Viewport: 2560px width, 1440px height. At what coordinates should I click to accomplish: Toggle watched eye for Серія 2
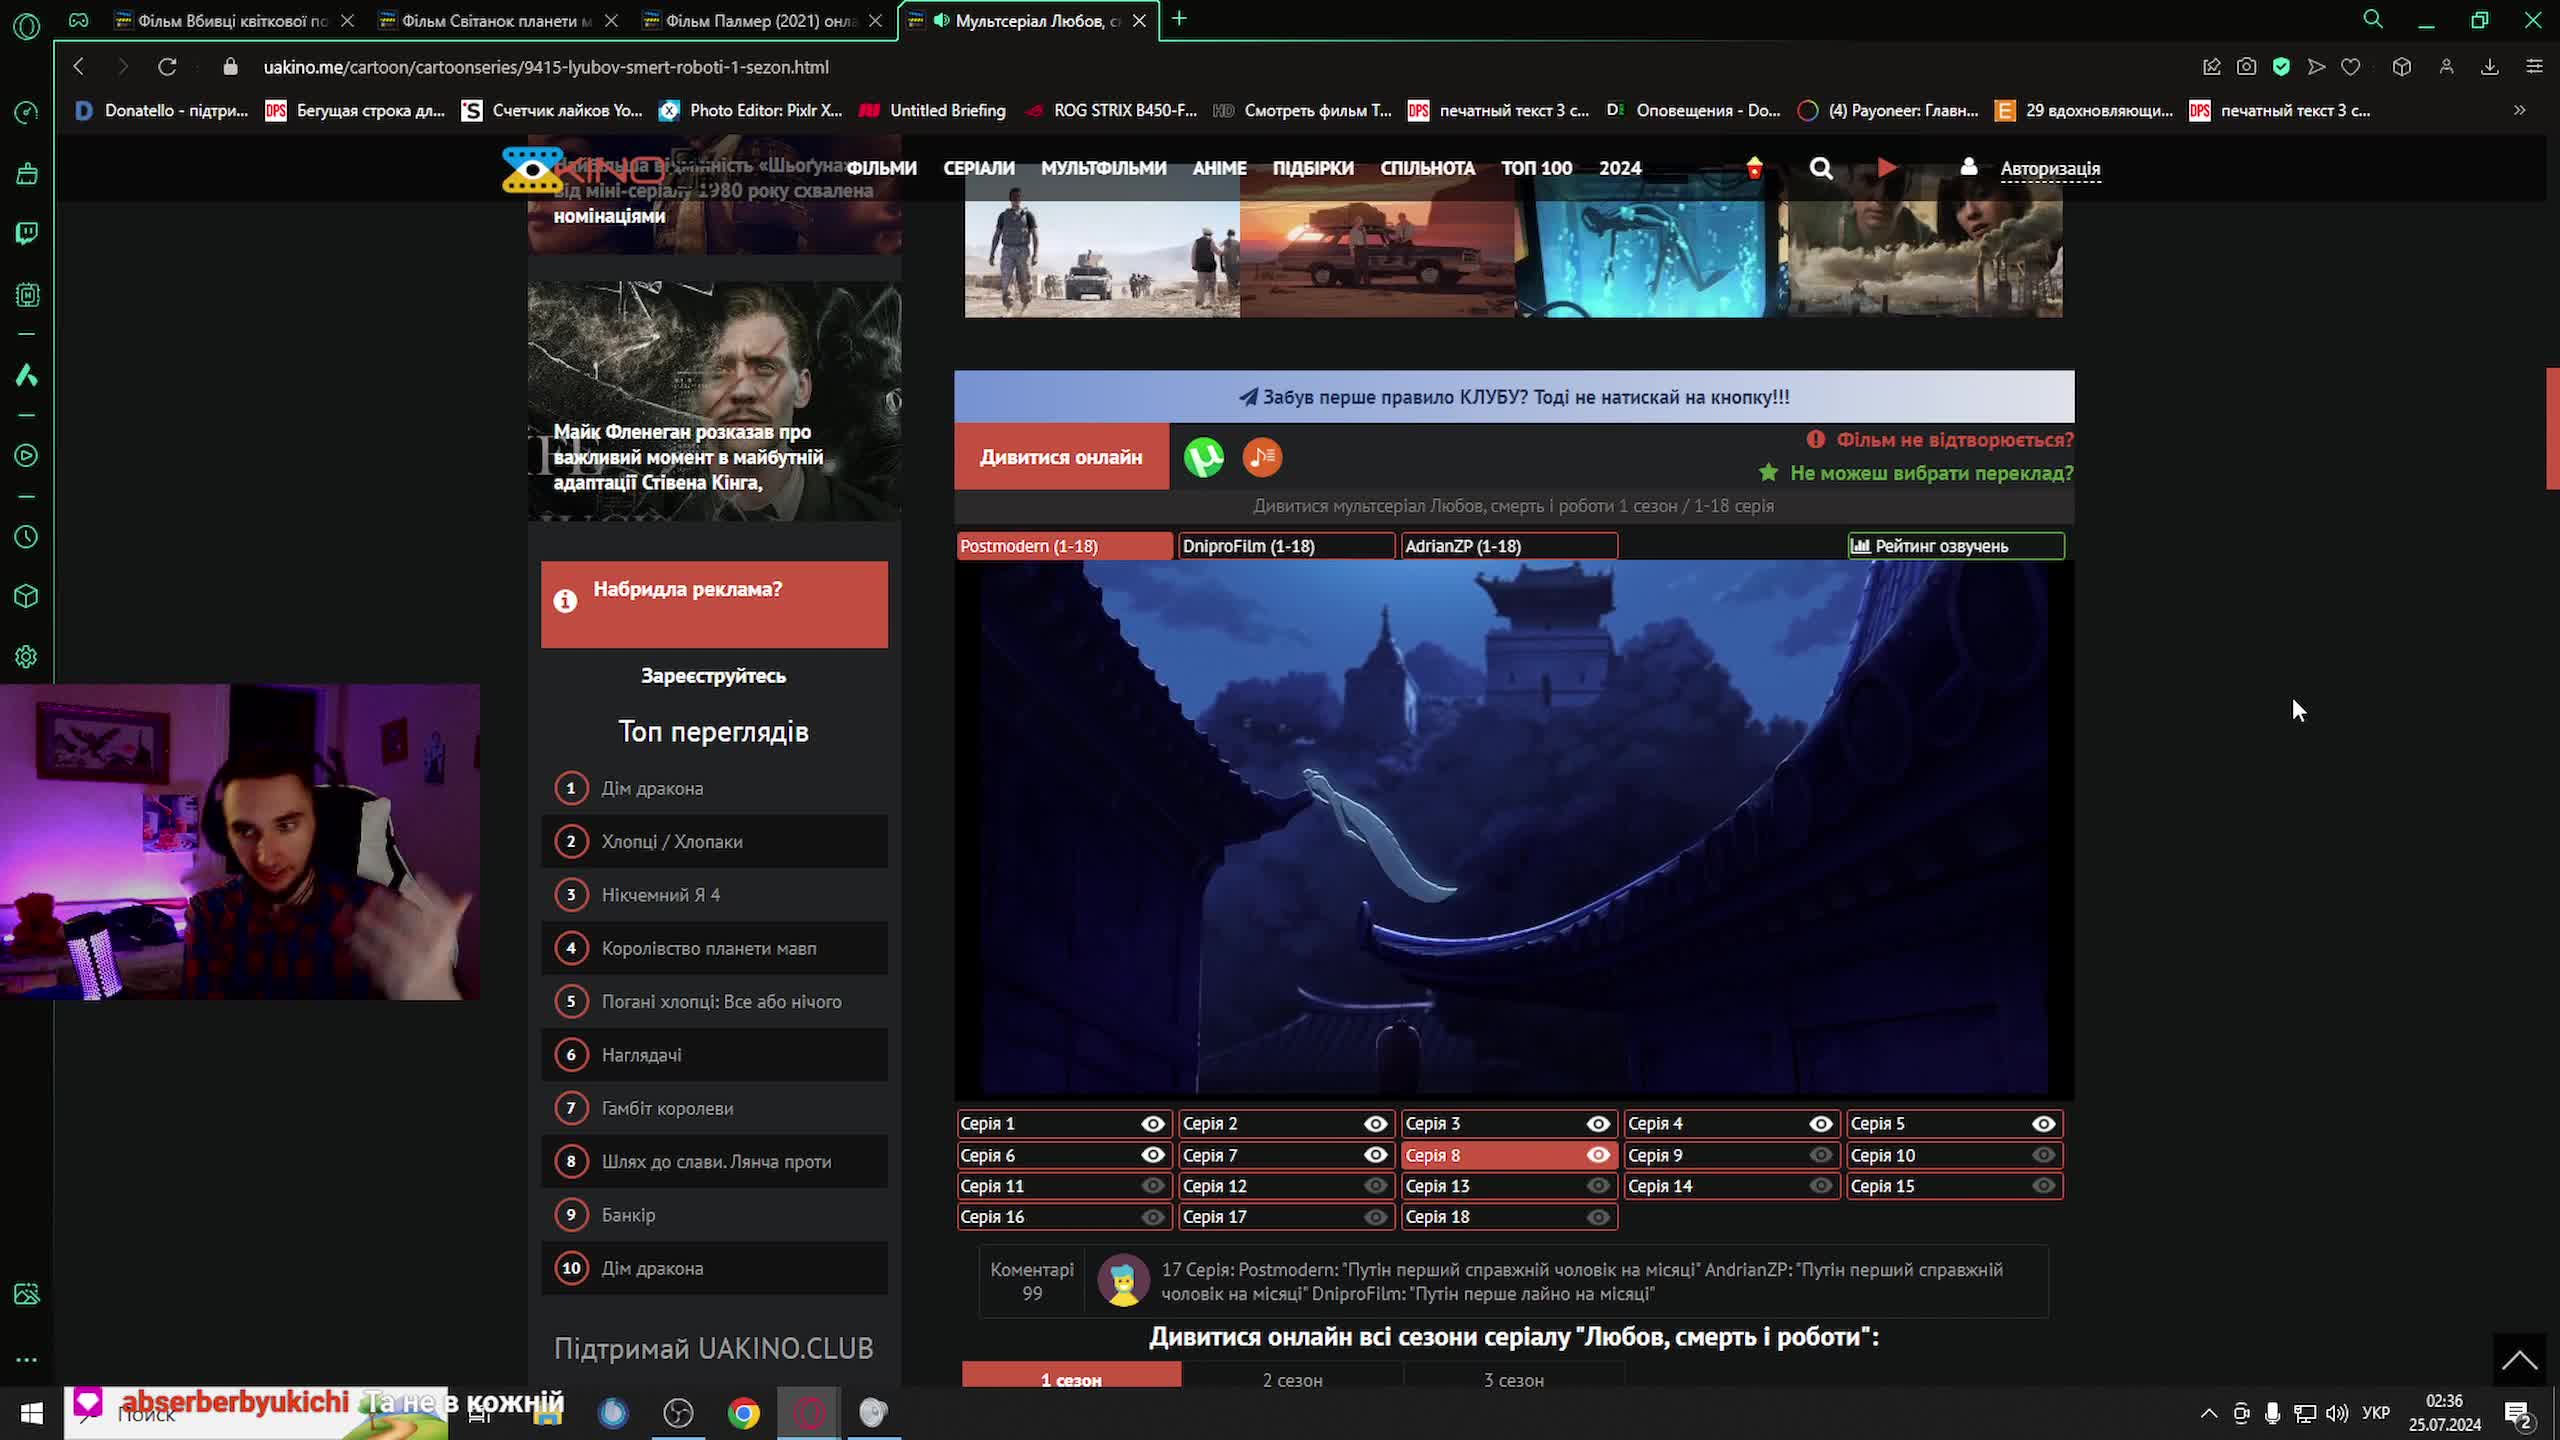coord(1376,1124)
